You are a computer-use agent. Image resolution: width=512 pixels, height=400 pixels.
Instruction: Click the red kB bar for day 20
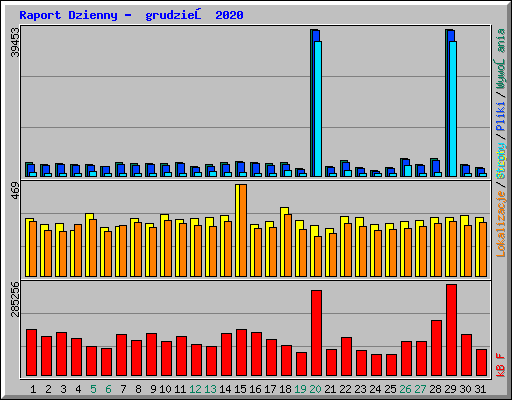click(x=317, y=333)
